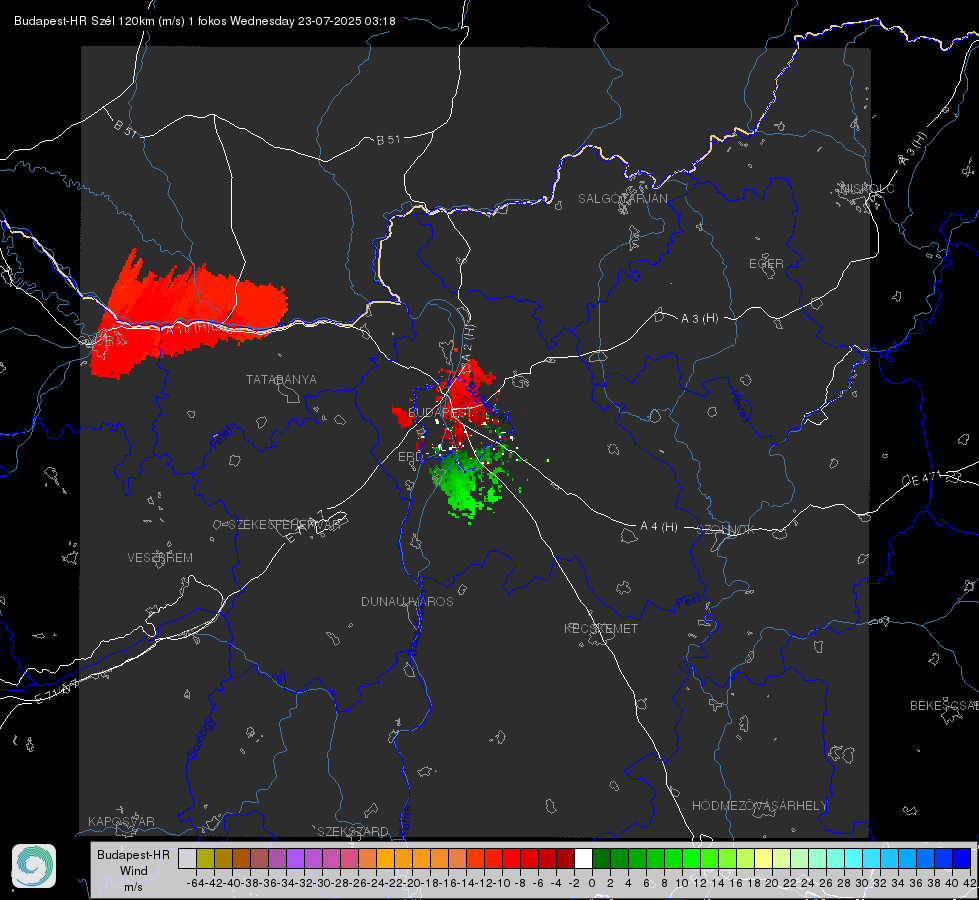Image resolution: width=979 pixels, height=900 pixels.
Task: Click the EGER city label
Action: 766,264
